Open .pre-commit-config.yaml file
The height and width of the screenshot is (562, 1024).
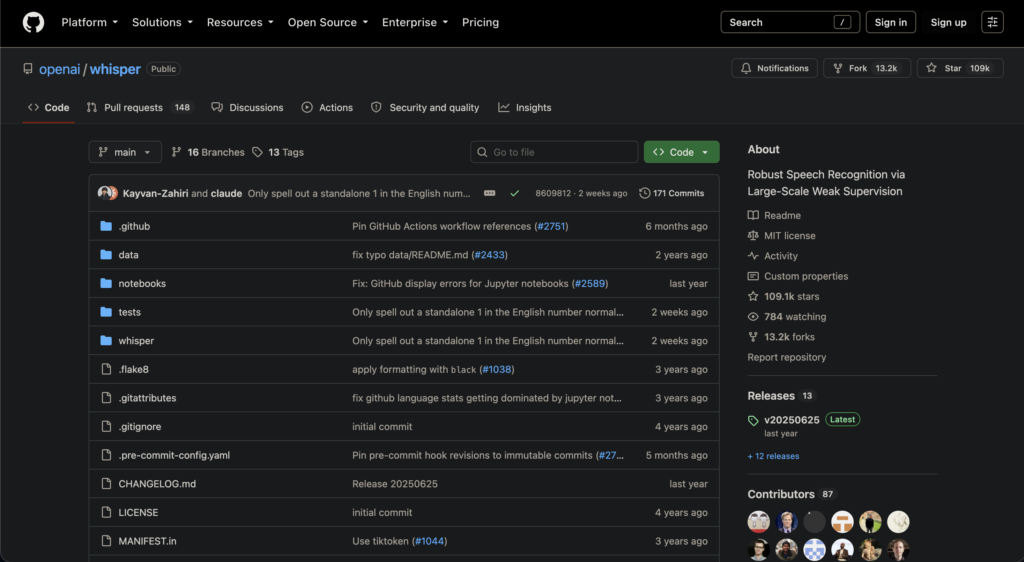point(174,455)
